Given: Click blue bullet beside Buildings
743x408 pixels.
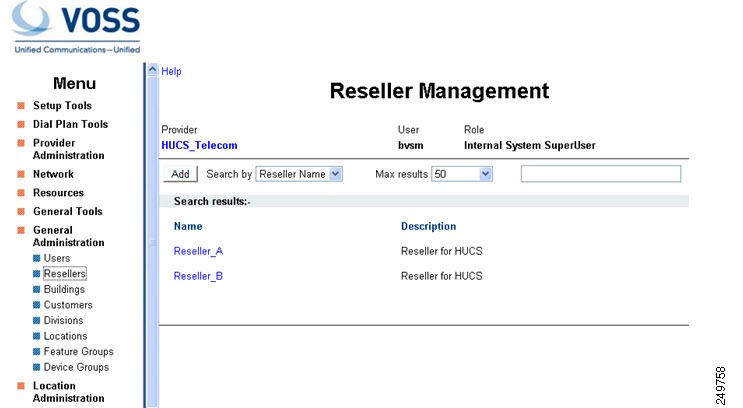Looking at the screenshot, I should [36, 290].
